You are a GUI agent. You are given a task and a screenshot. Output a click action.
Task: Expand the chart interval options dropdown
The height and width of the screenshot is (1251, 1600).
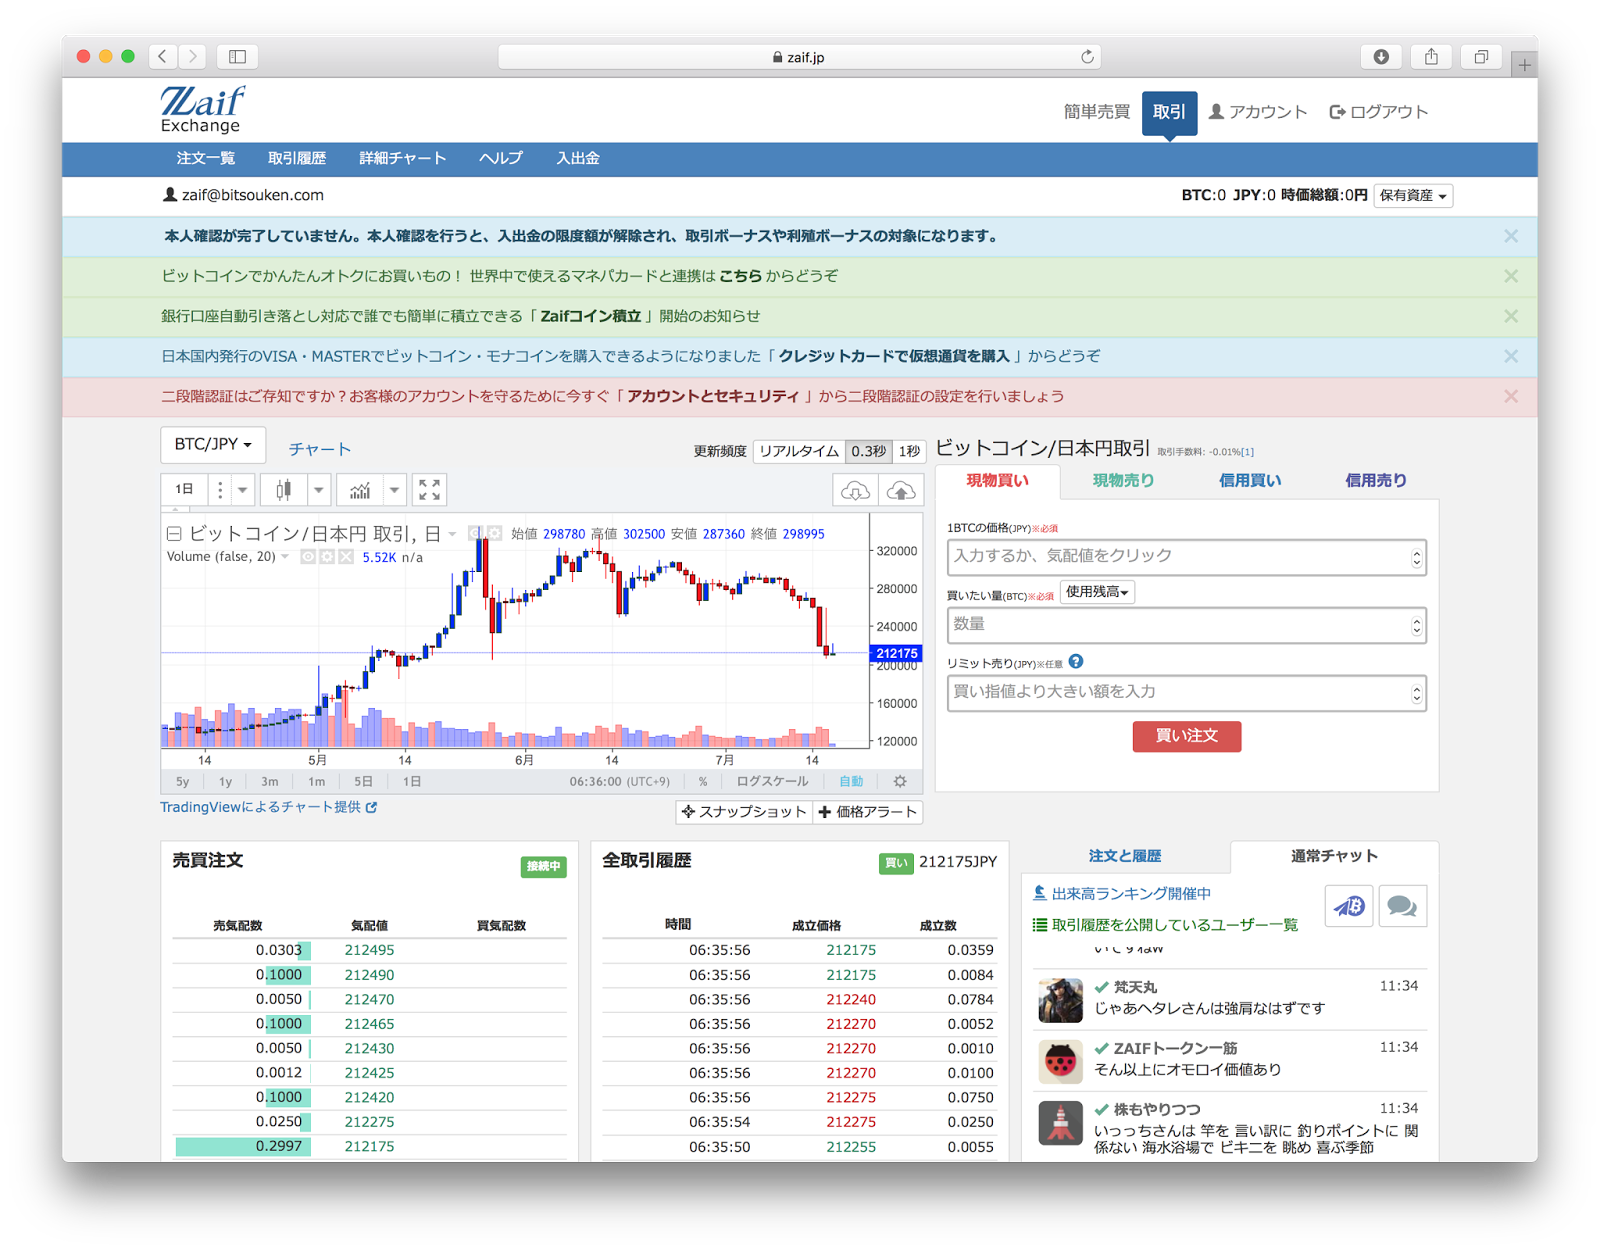click(x=242, y=490)
